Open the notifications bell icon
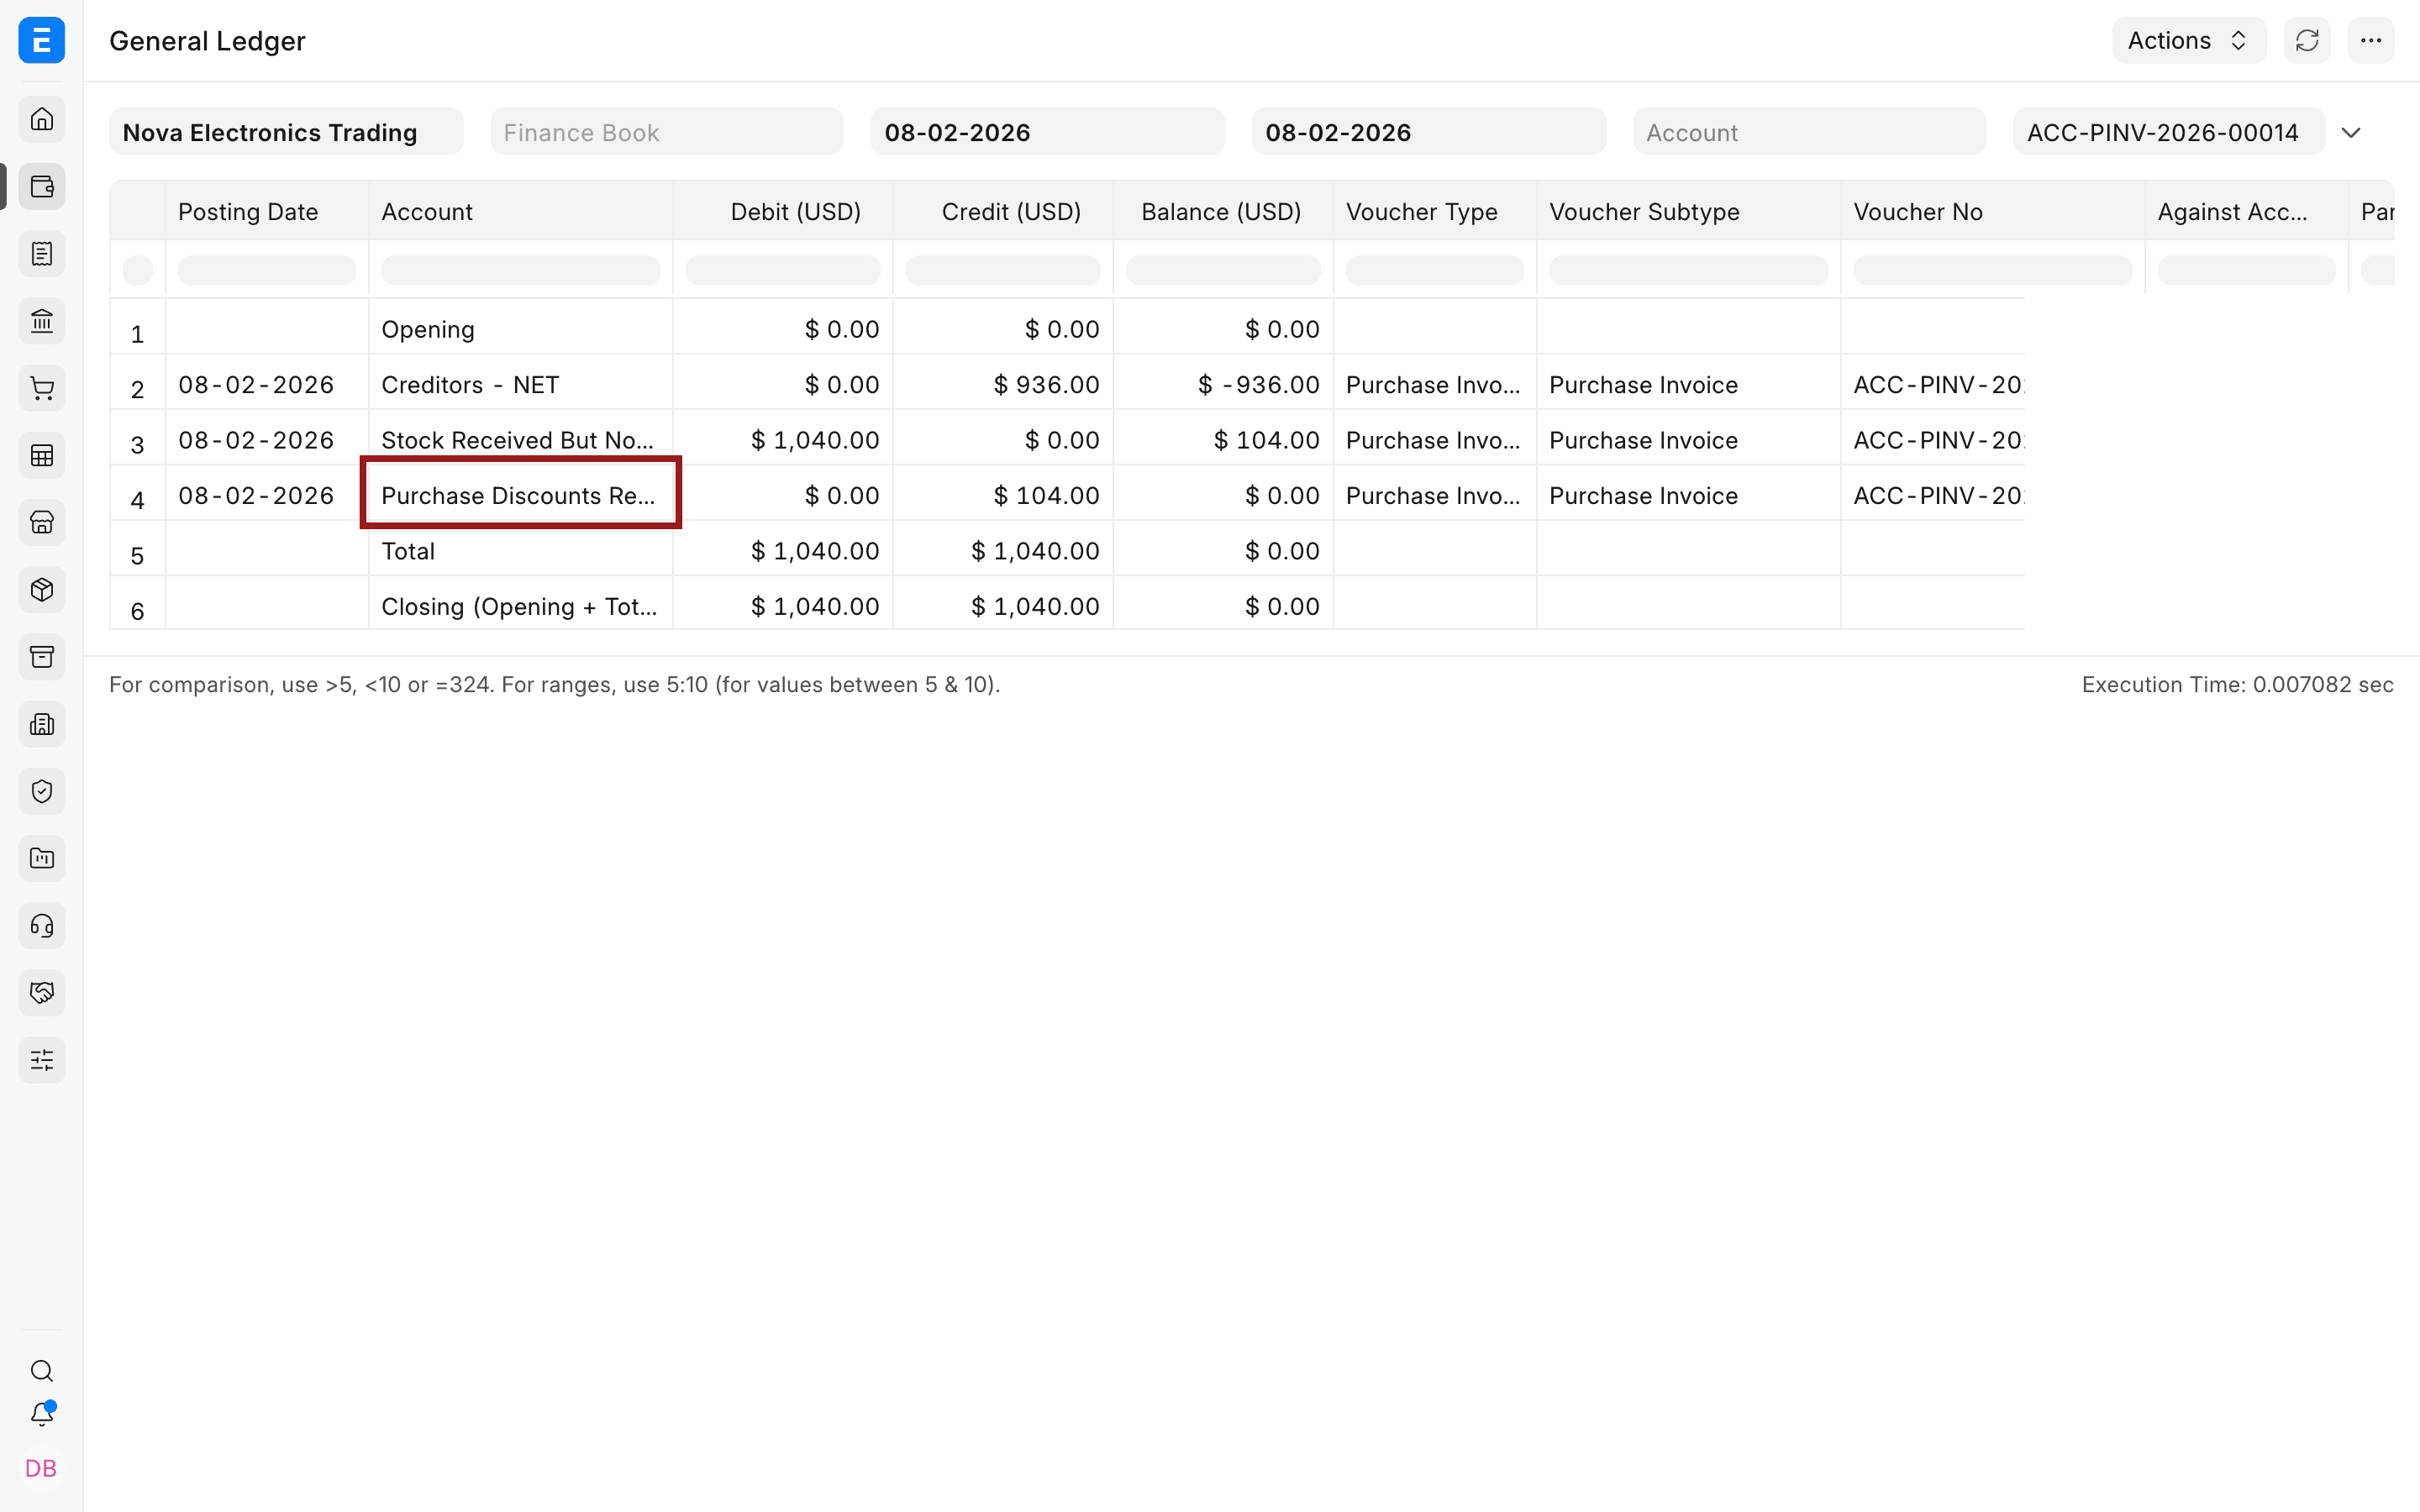 (42, 1414)
